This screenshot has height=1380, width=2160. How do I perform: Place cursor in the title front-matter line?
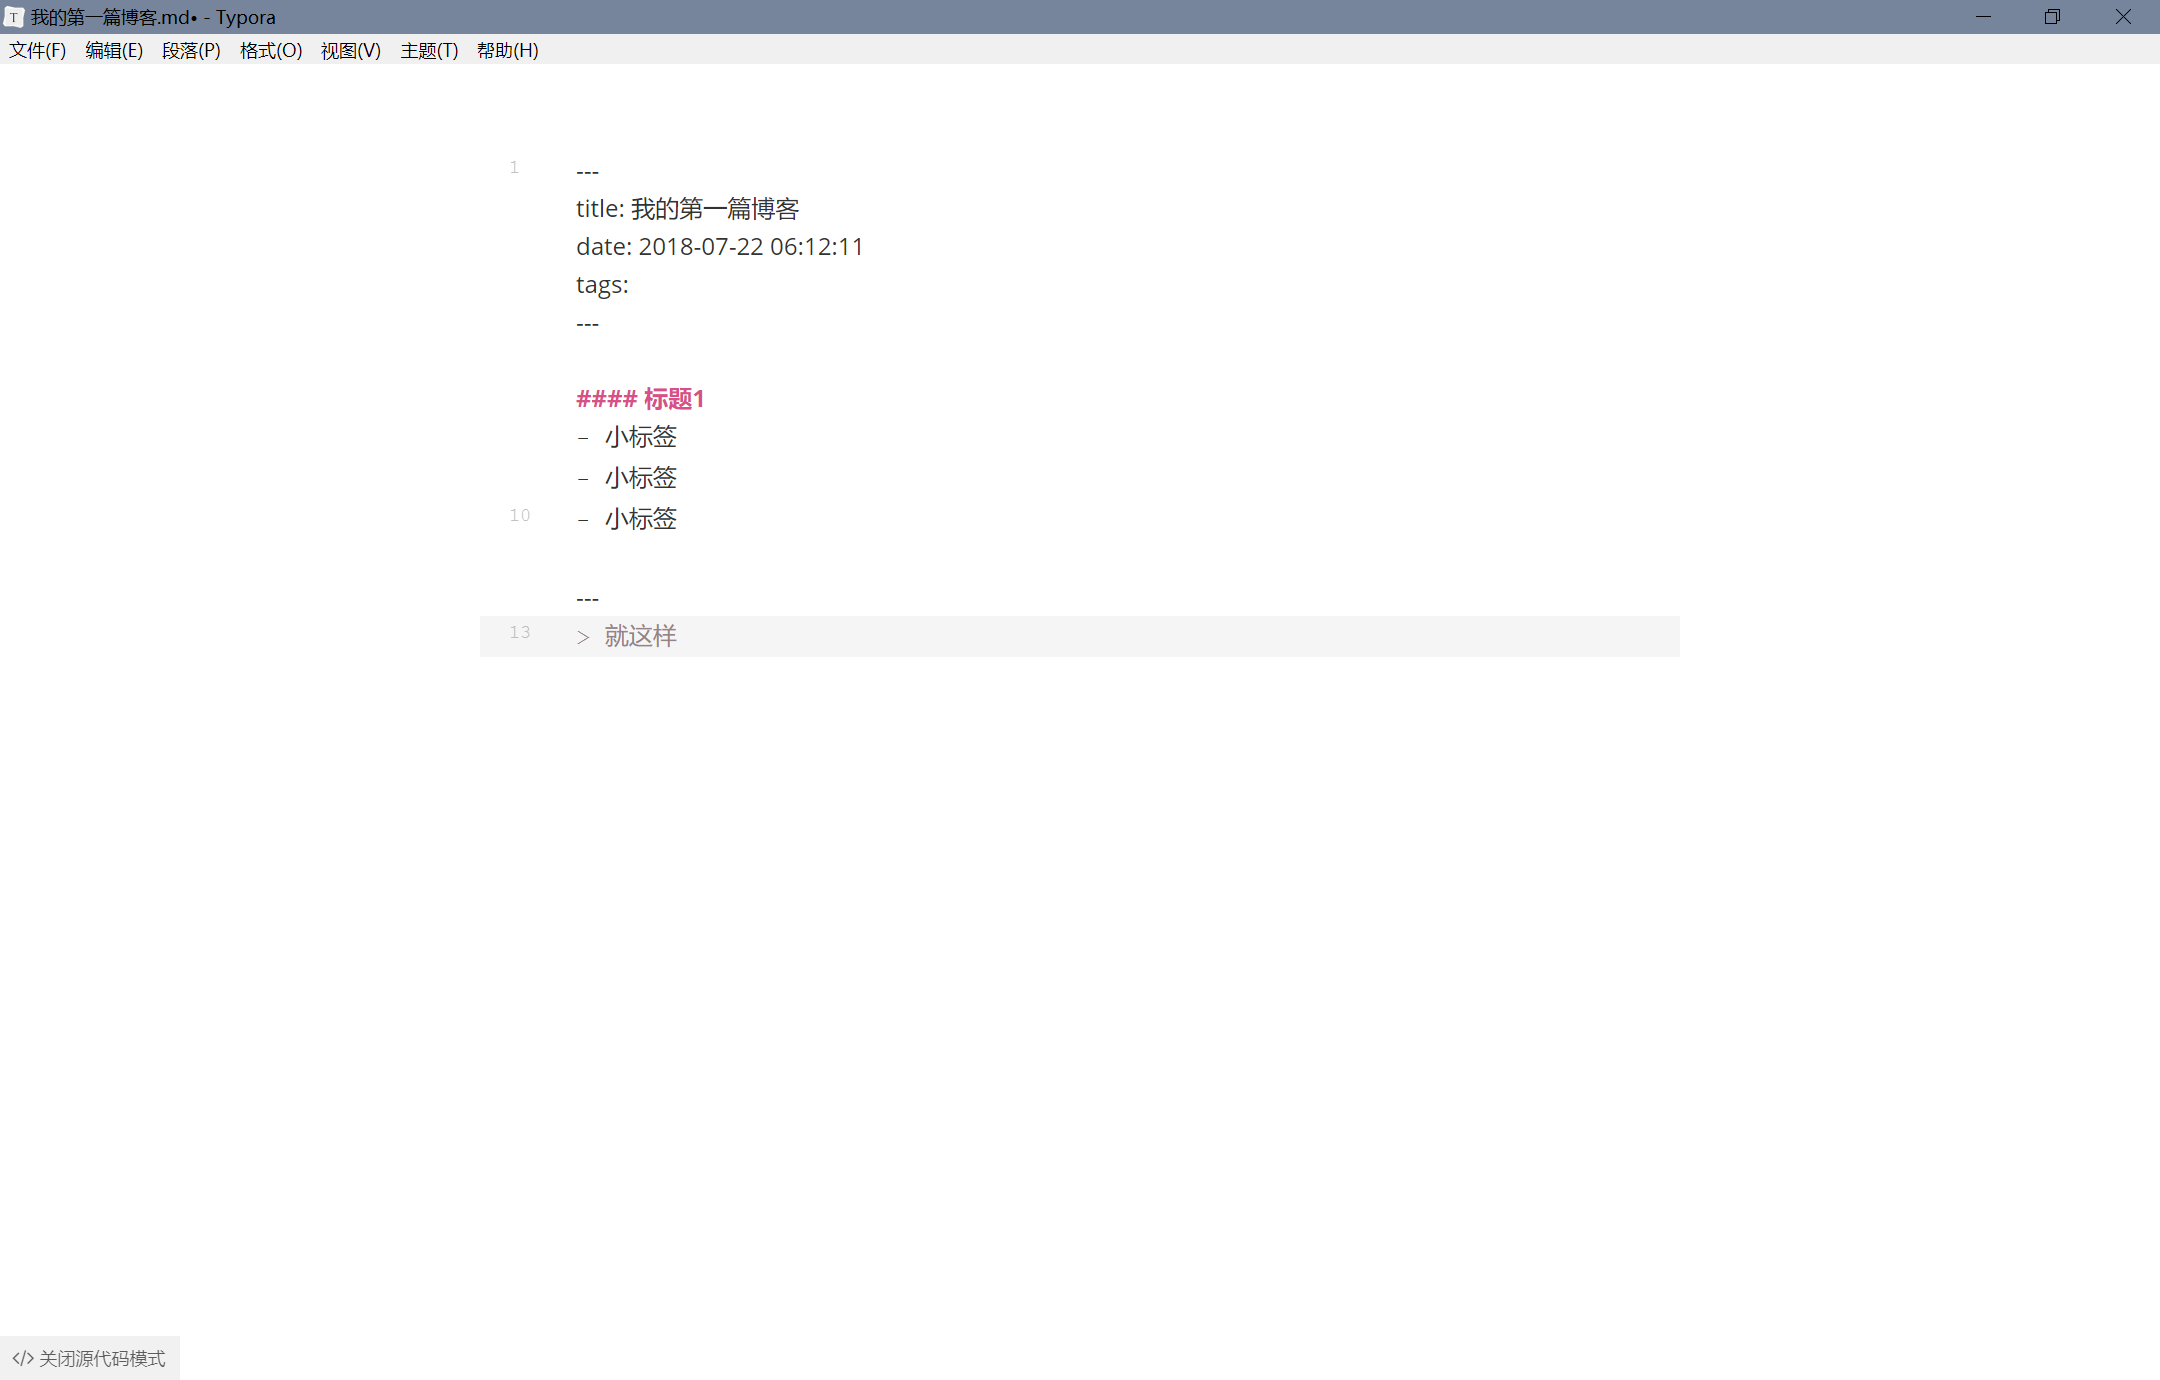click(x=687, y=209)
